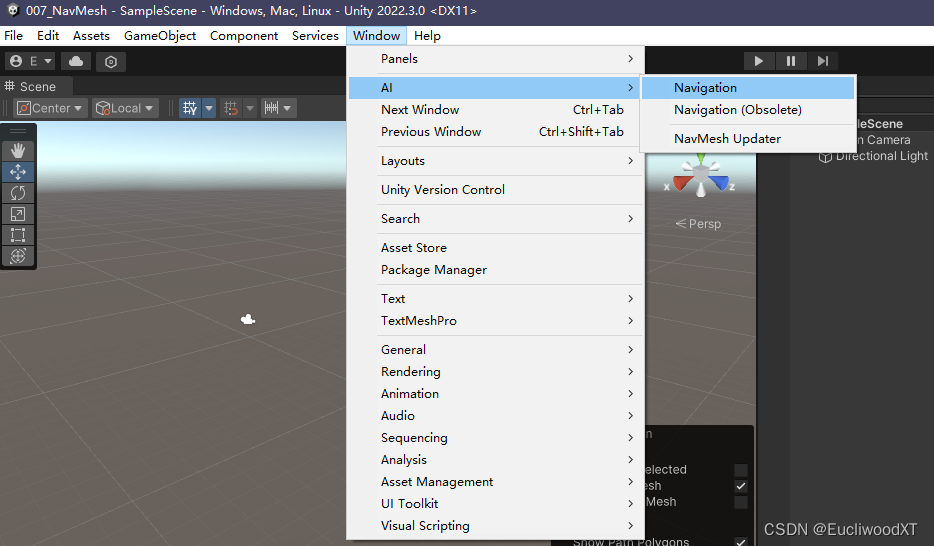Toggle the unchecked 'Mesh' overlay checkbox
This screenshot has width=934, height=546.
(x=740, y=503)
